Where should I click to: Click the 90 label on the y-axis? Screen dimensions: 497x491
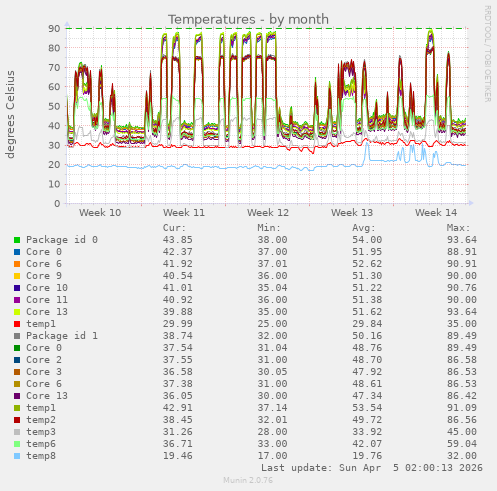coord(54,29)
